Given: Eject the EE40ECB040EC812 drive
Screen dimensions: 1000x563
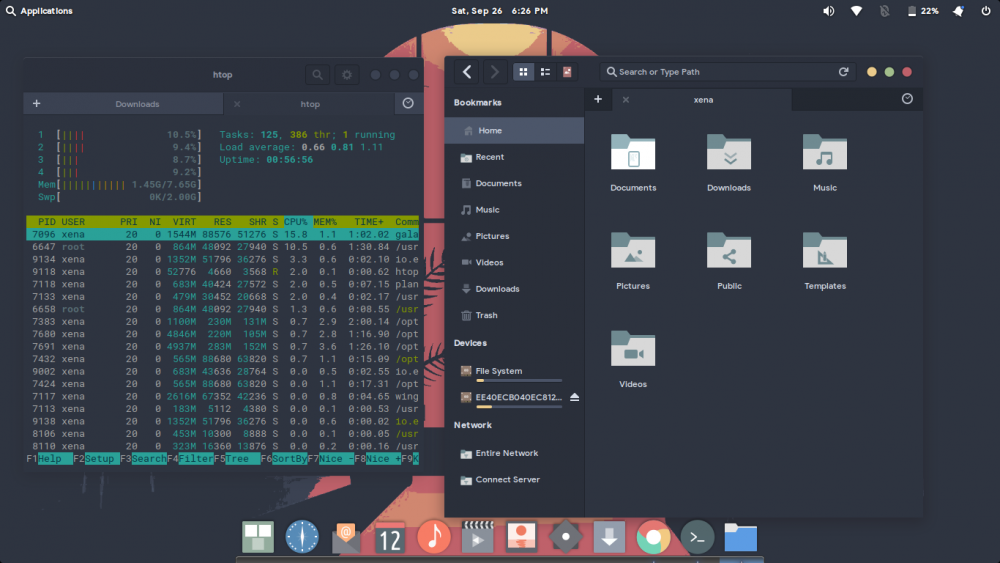Looking at the screenshot, I should [x=574, y=397].
